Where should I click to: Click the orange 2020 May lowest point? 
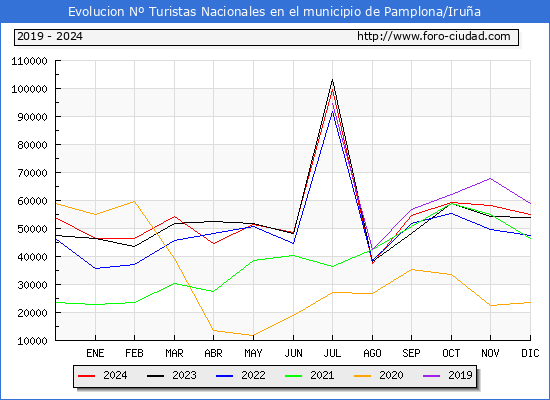pos(253,335)
